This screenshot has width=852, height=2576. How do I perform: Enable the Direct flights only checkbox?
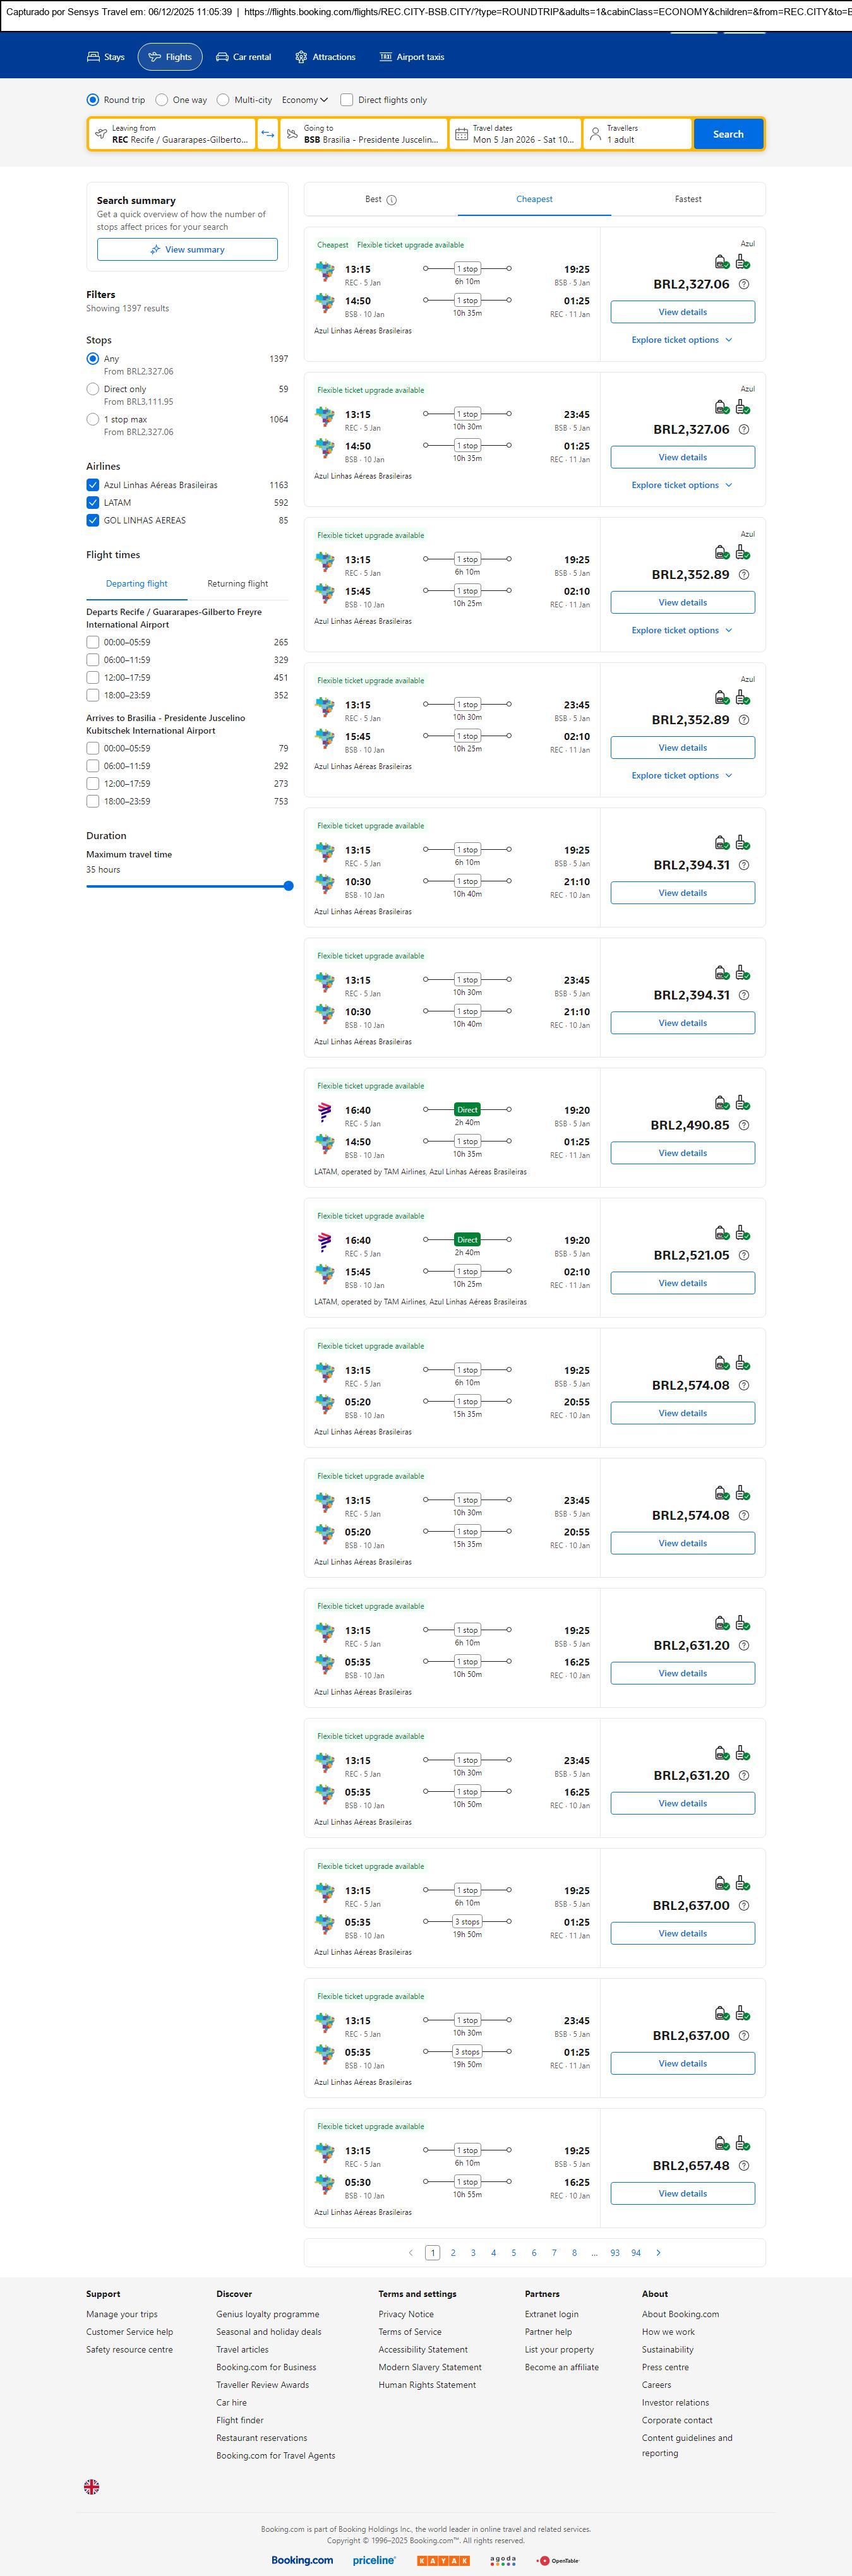[347, 100]
